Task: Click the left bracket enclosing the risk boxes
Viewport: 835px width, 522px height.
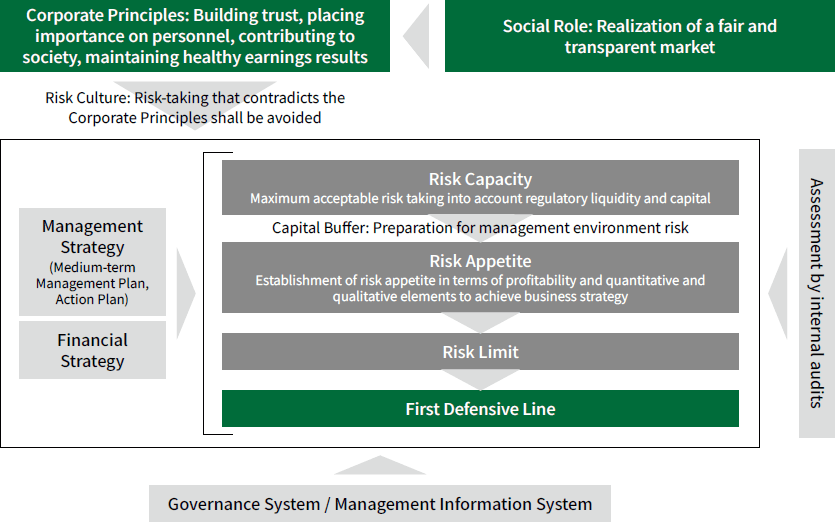Action: [205, 293]
